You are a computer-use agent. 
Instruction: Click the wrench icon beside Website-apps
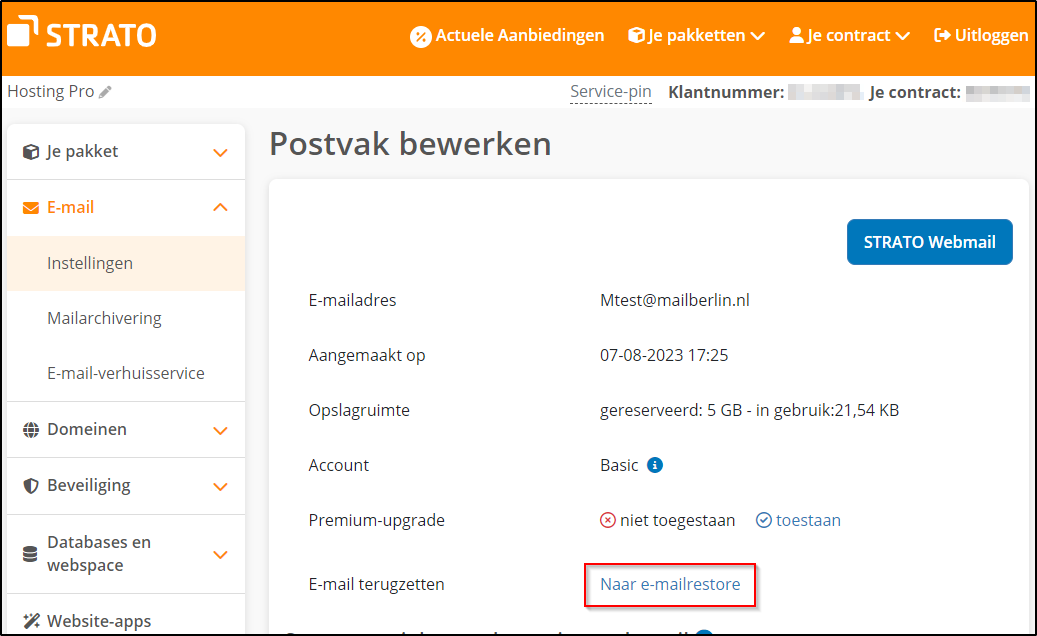point(30,620)
